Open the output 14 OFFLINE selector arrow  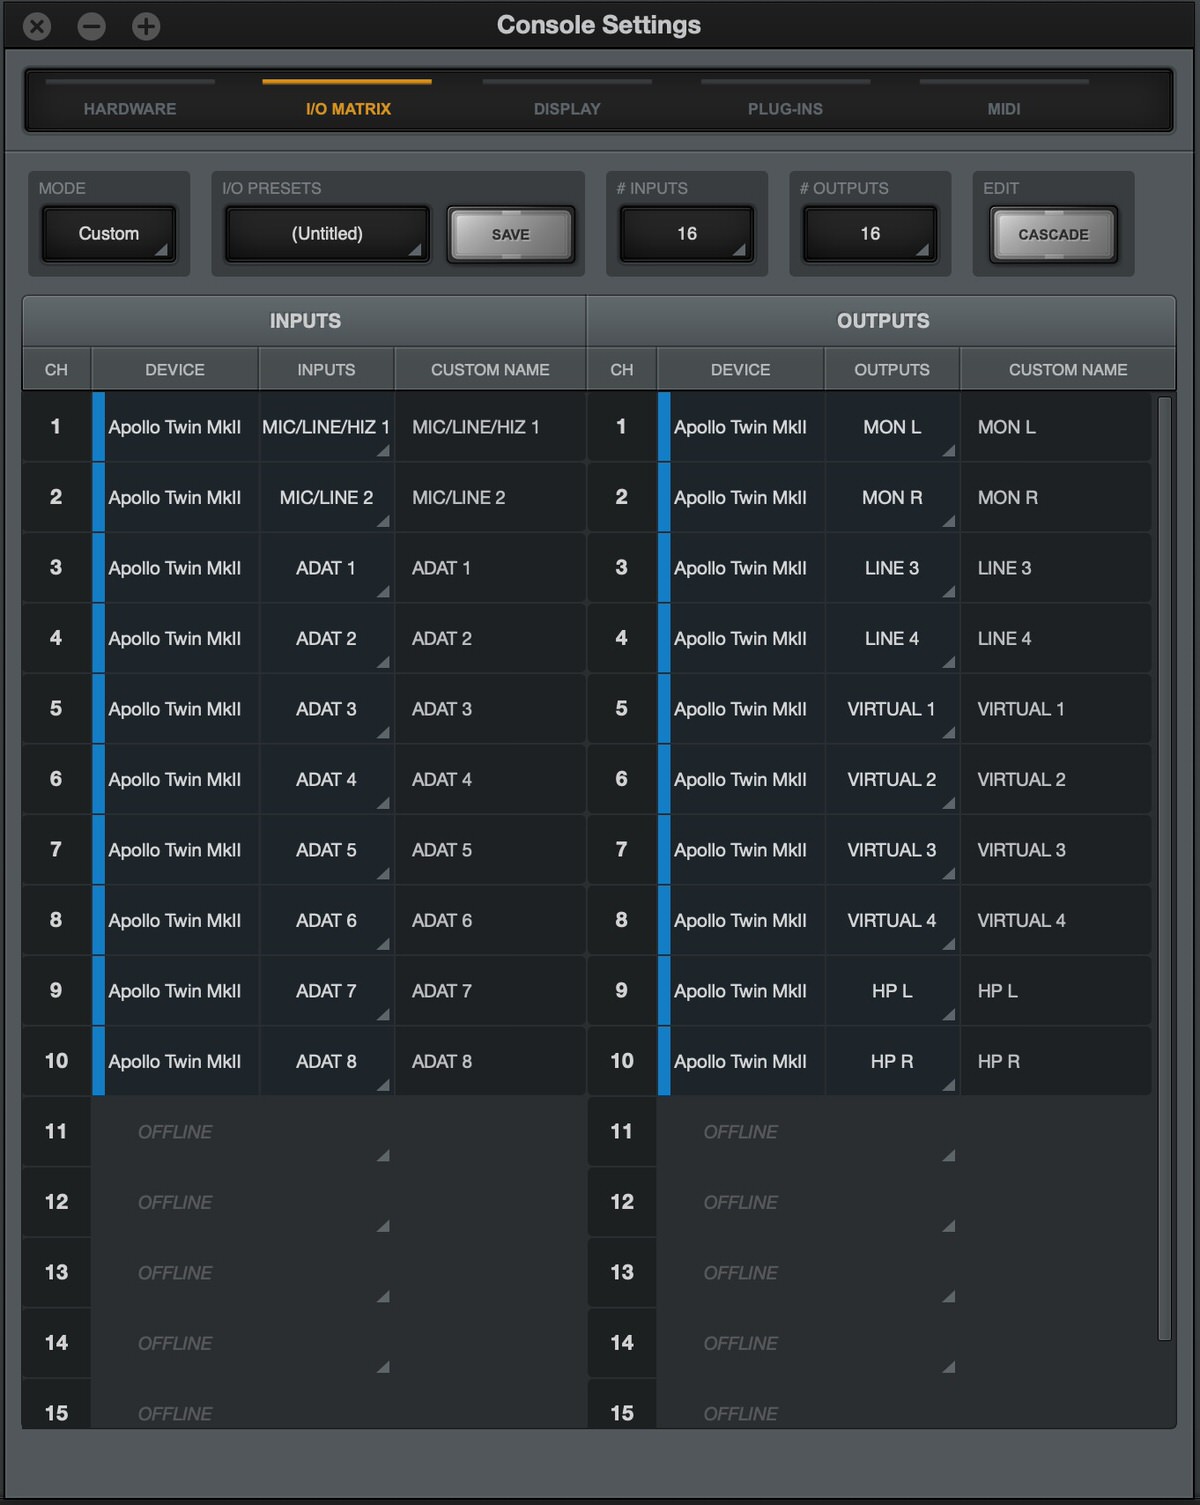(x=949, y=1366)
